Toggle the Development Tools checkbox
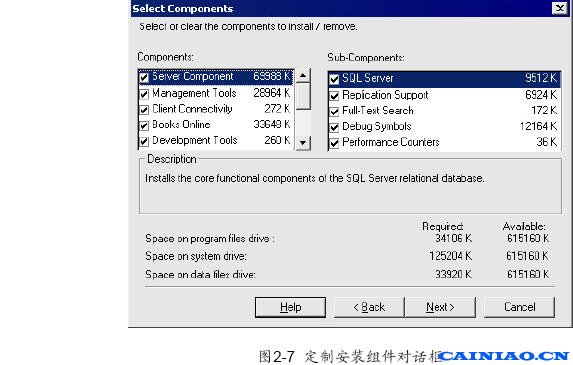The image size is (573, 365). click(x=144, y=141)
